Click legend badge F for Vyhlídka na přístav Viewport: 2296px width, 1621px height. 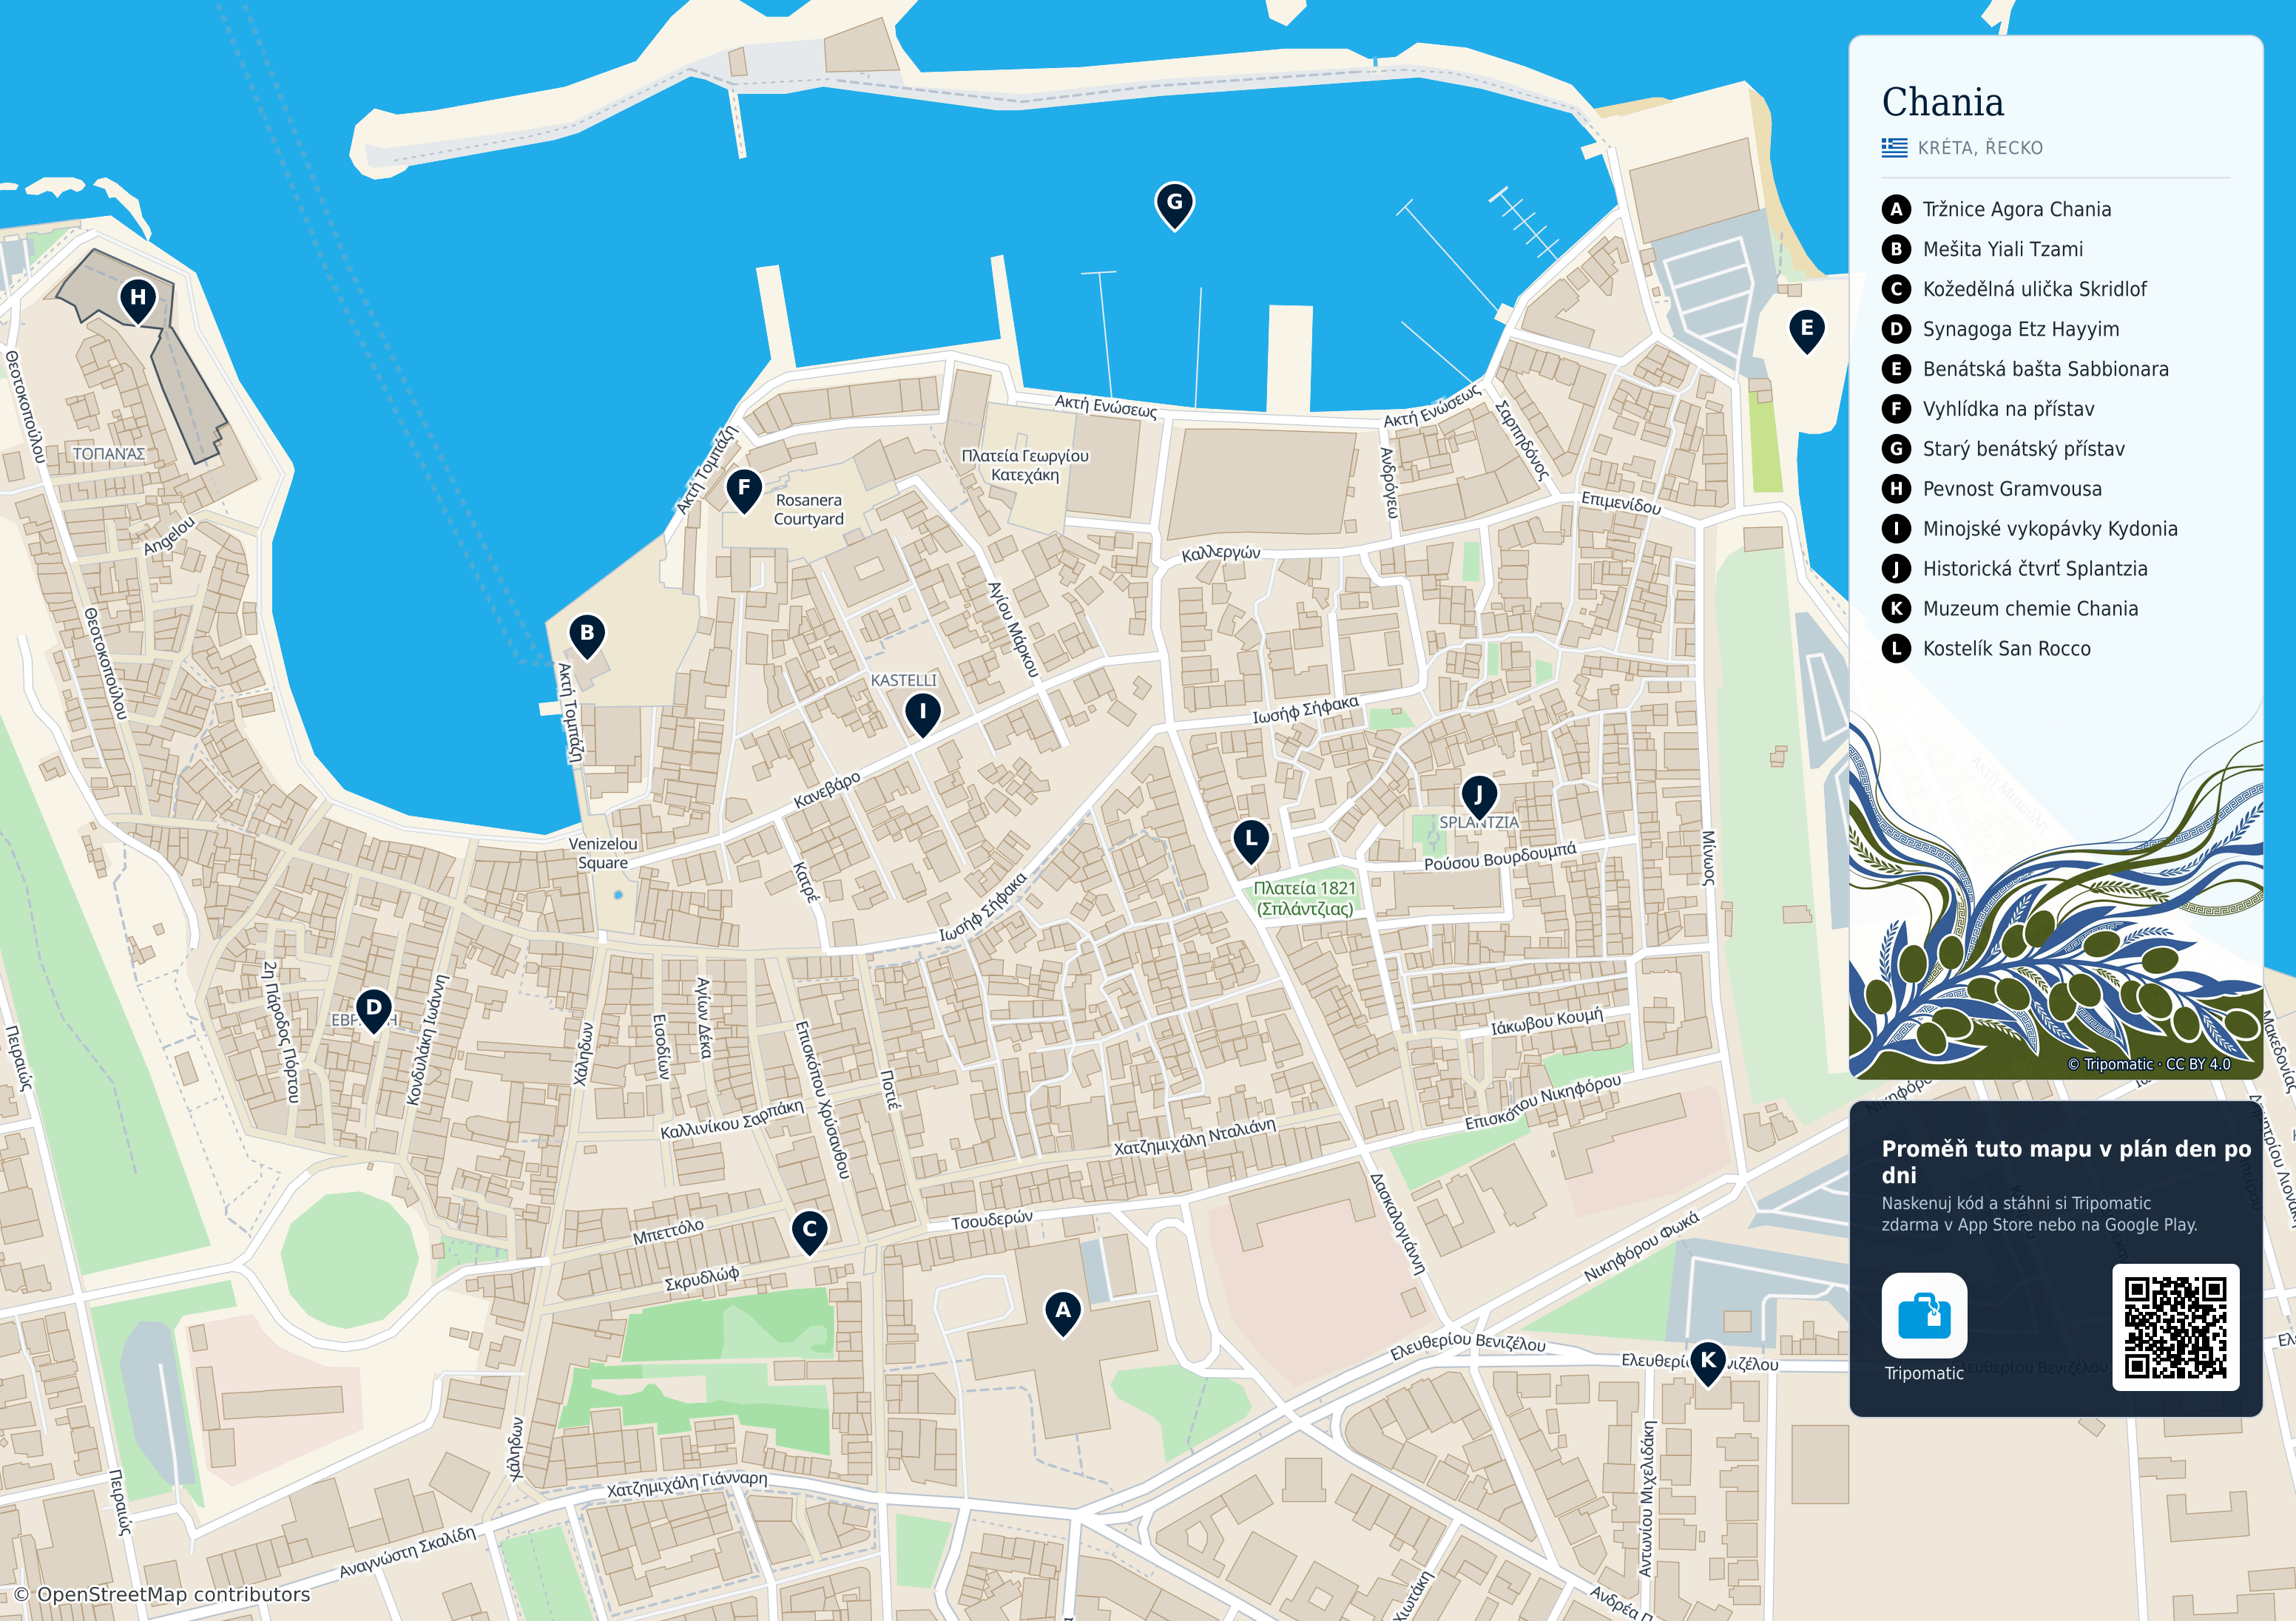coord(1896,409)
